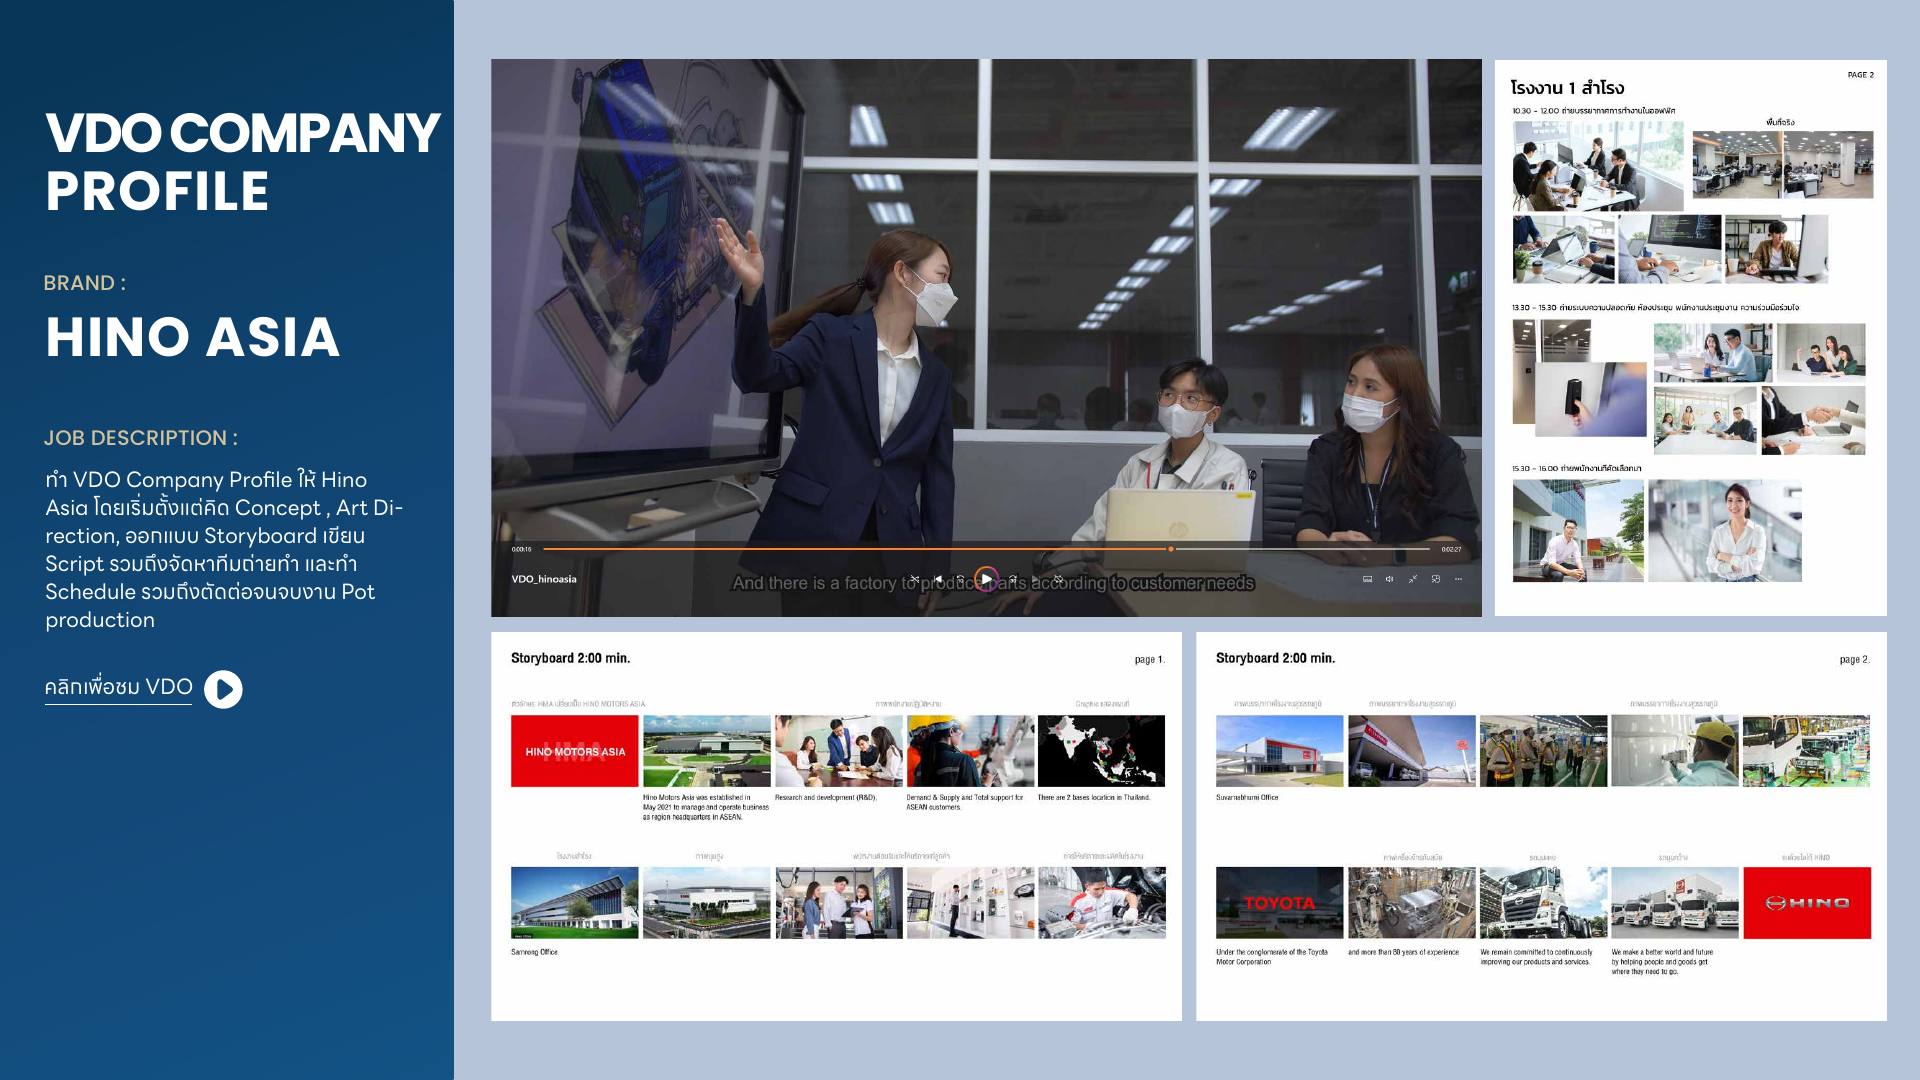Select the red HINO MOTORS ASIA storyboard frame
The image size is (1920, 1080).
[x=574, y=751]
